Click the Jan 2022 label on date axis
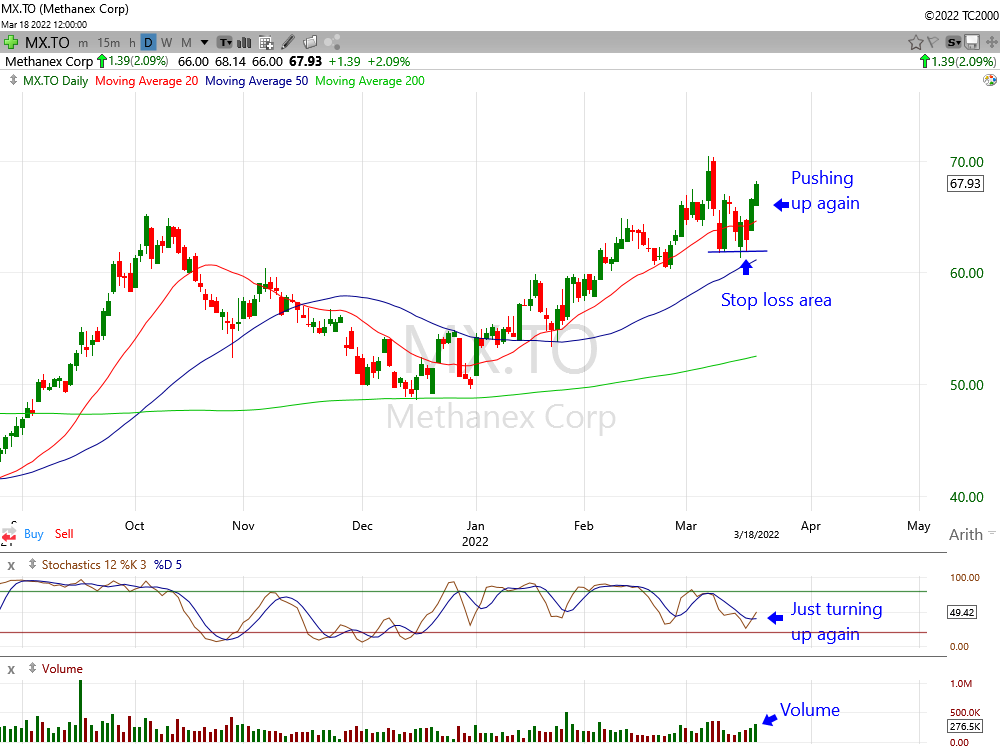 pos(475,534)
